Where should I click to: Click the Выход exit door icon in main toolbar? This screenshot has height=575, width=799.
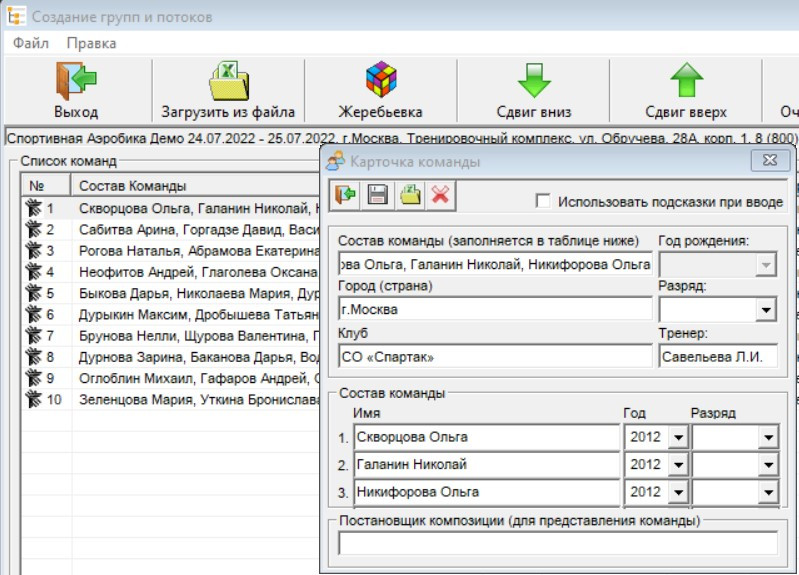(x=76, y=81)
